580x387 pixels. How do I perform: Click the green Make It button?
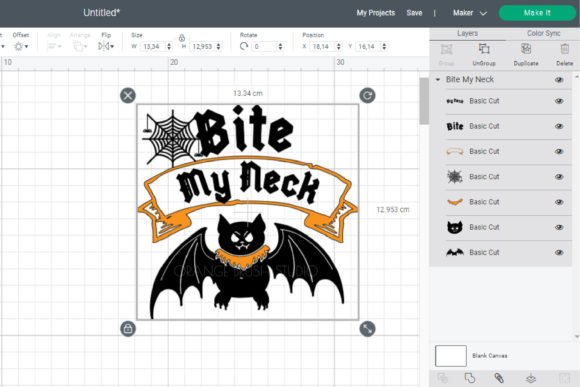point(537,13)
